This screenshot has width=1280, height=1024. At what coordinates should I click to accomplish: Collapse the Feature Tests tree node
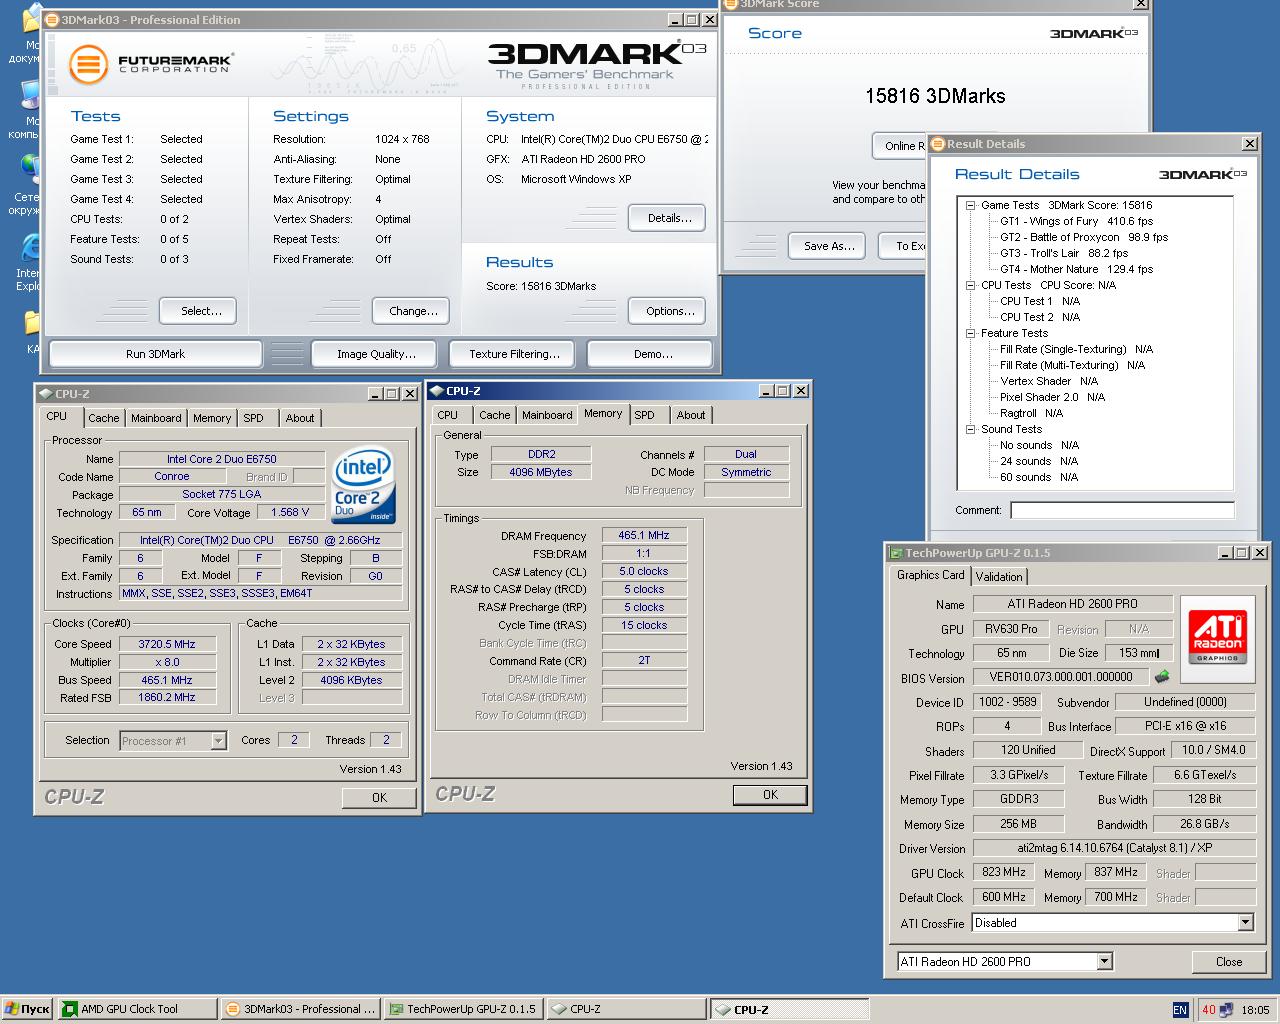(x=970, y=333)
